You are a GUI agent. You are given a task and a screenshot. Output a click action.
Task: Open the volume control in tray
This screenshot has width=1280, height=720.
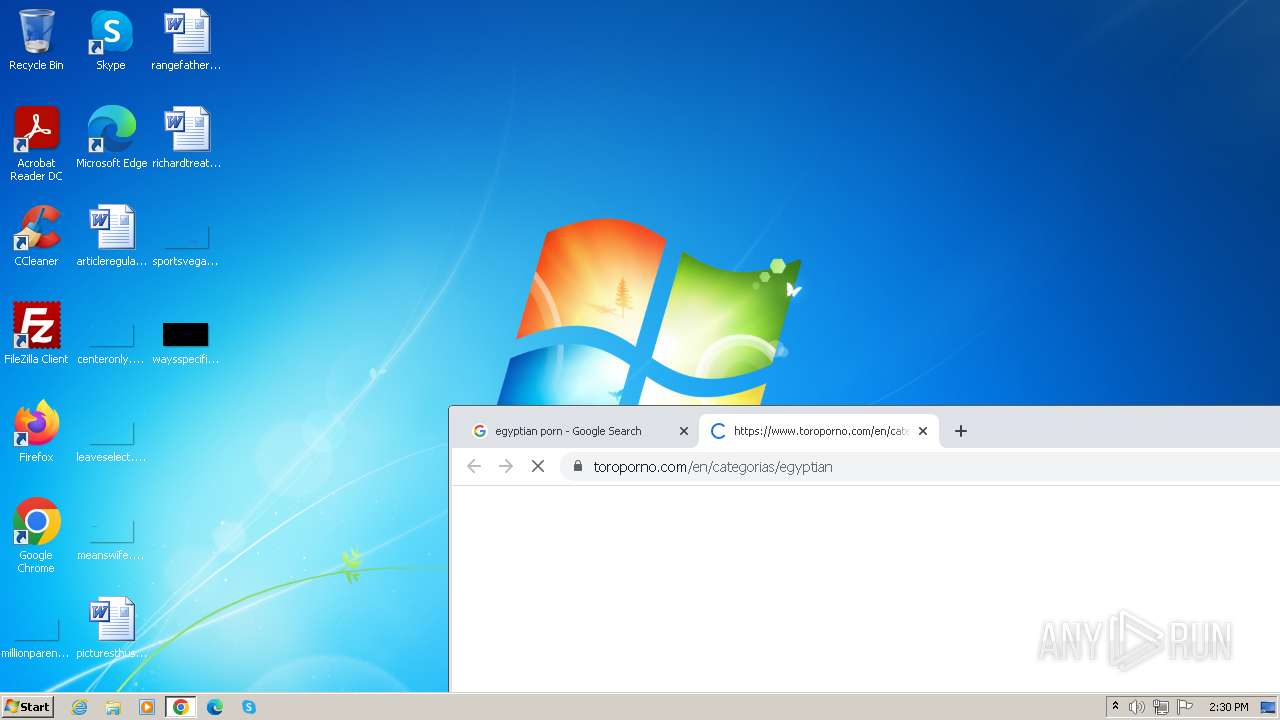[x=1137, y=707]
